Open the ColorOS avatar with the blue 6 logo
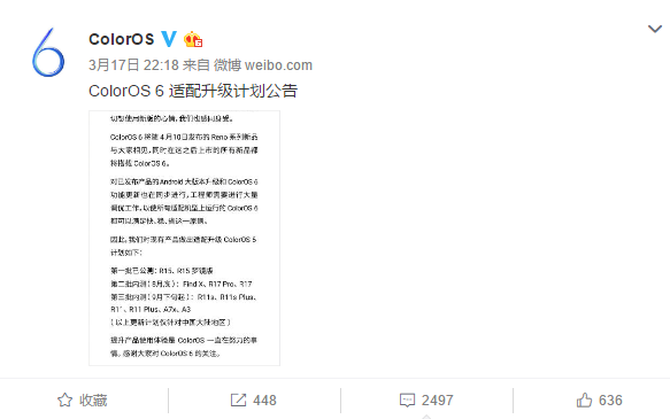This screenshot has width=670, height=419. (48, 52)
